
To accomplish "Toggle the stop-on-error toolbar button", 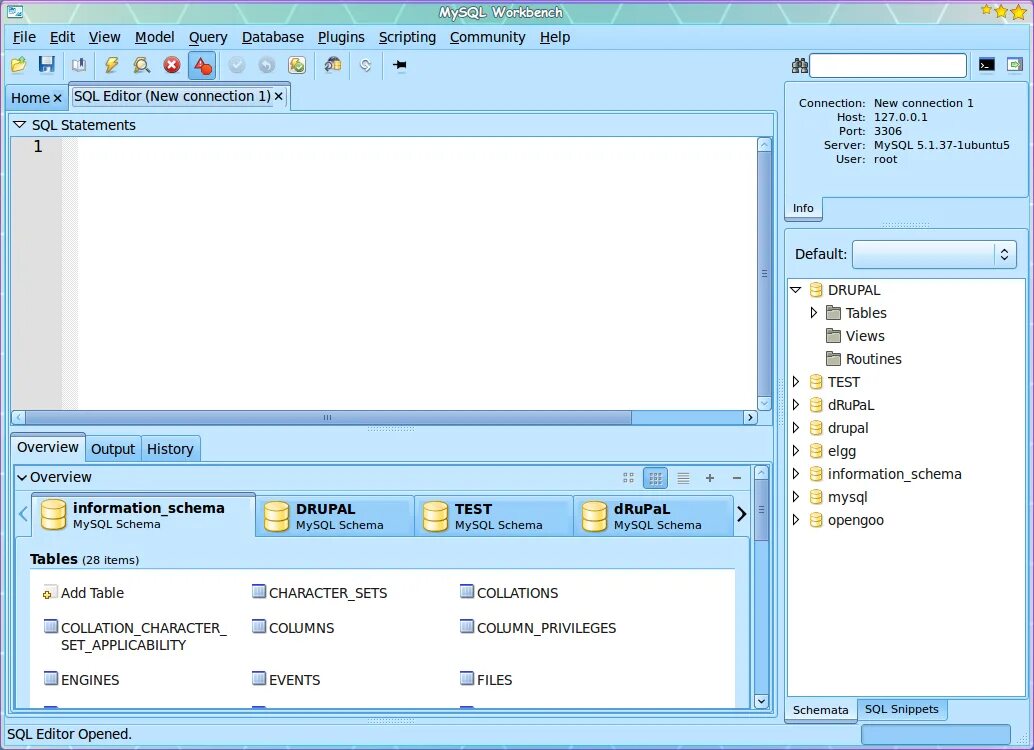I will 202,65.
